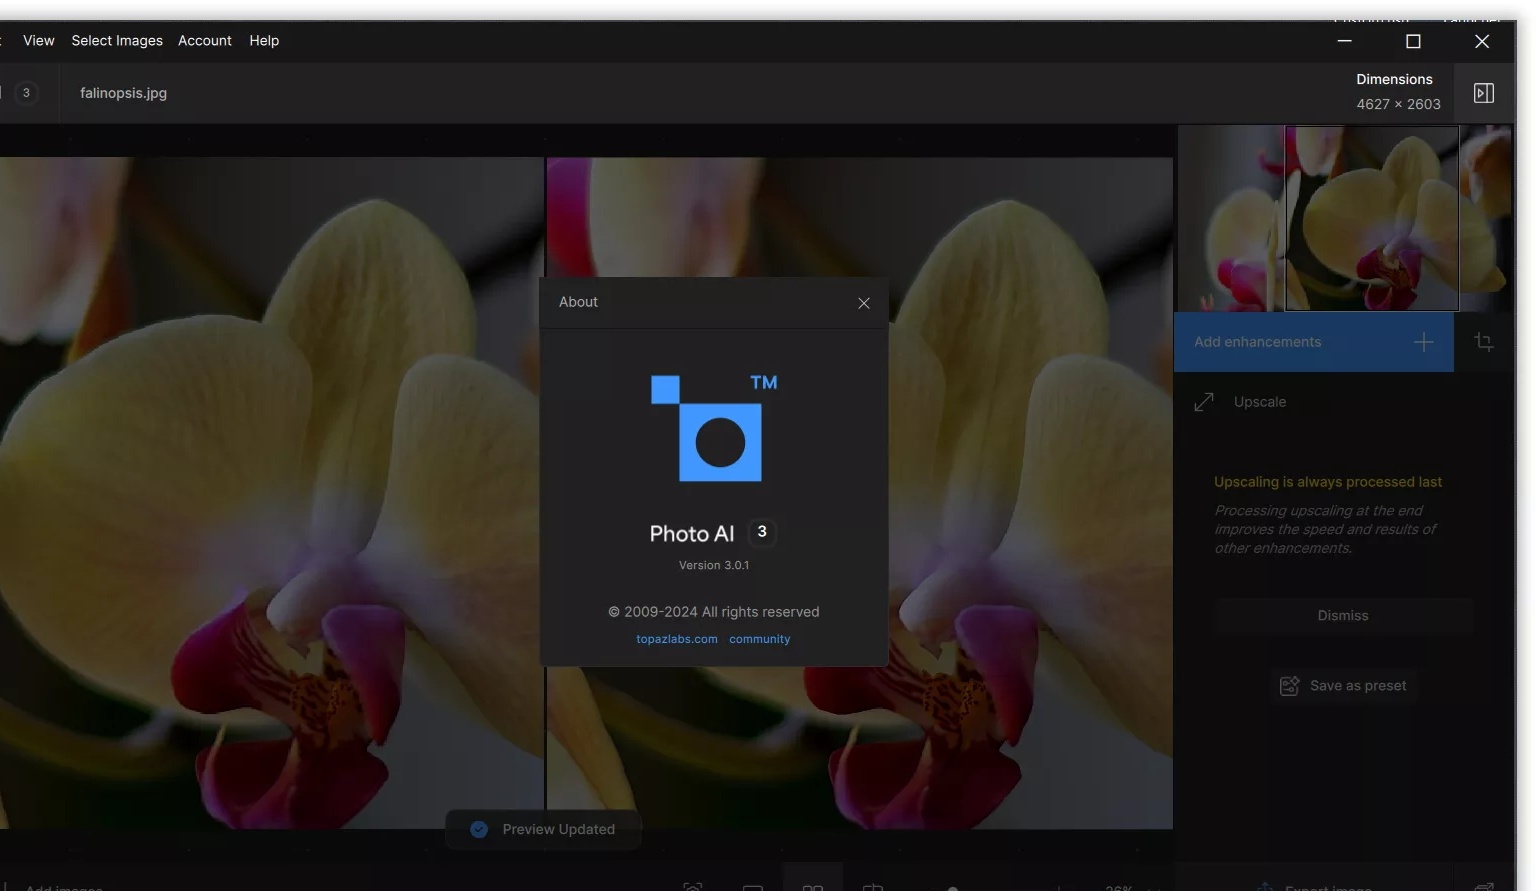Close the About dialog
This screenshot has height=891, width=1537.
tap(864, 303)
